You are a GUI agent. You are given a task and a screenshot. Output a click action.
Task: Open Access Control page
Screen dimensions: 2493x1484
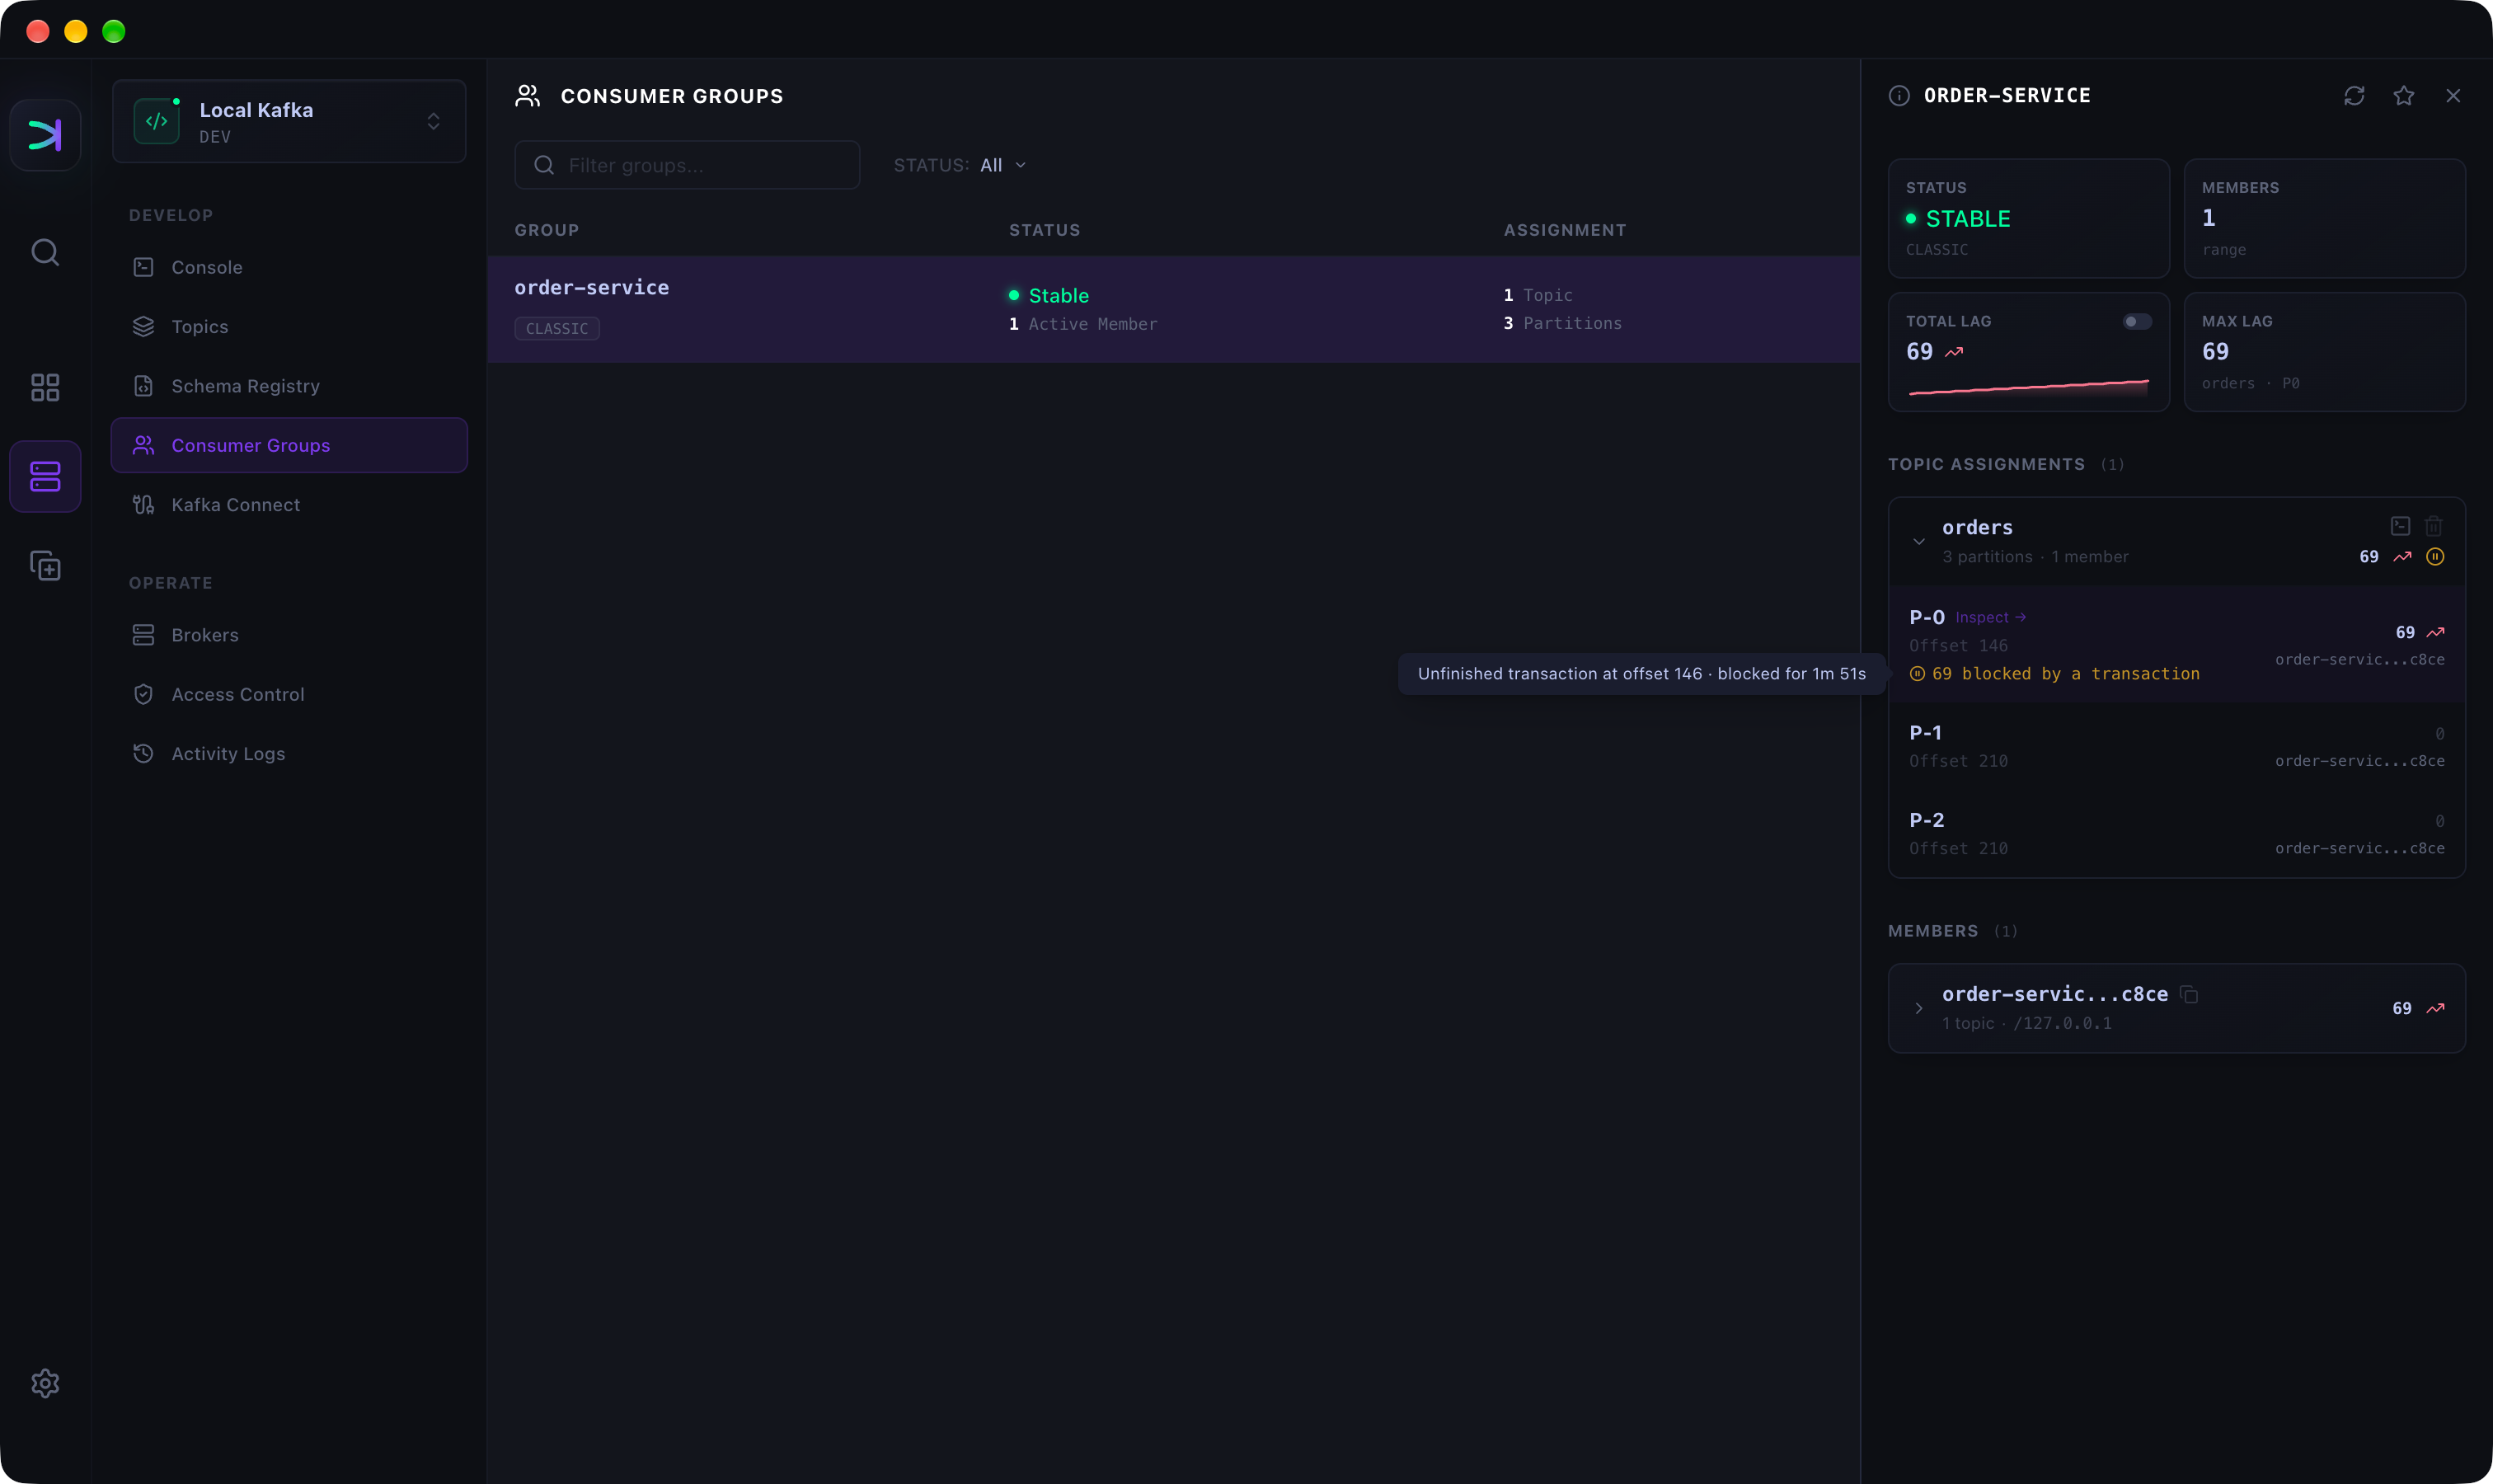(289, 694)
